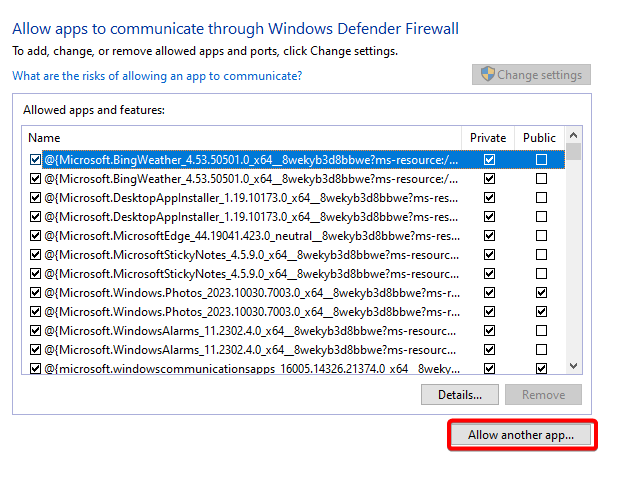This screenshot has width=620, height=493.
Task: Check Public checkbox in the unhighlighted BingWeather row
Action: click(x=541, y=179)
